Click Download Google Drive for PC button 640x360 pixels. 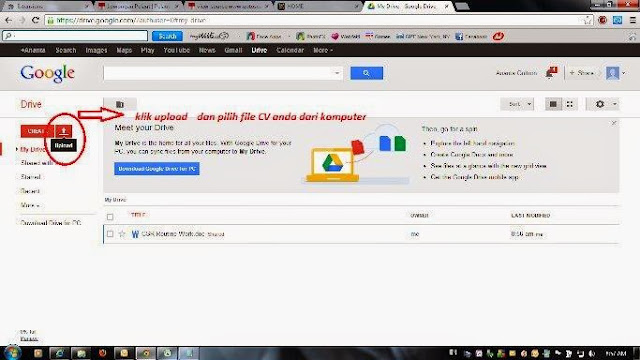point(157,169)
